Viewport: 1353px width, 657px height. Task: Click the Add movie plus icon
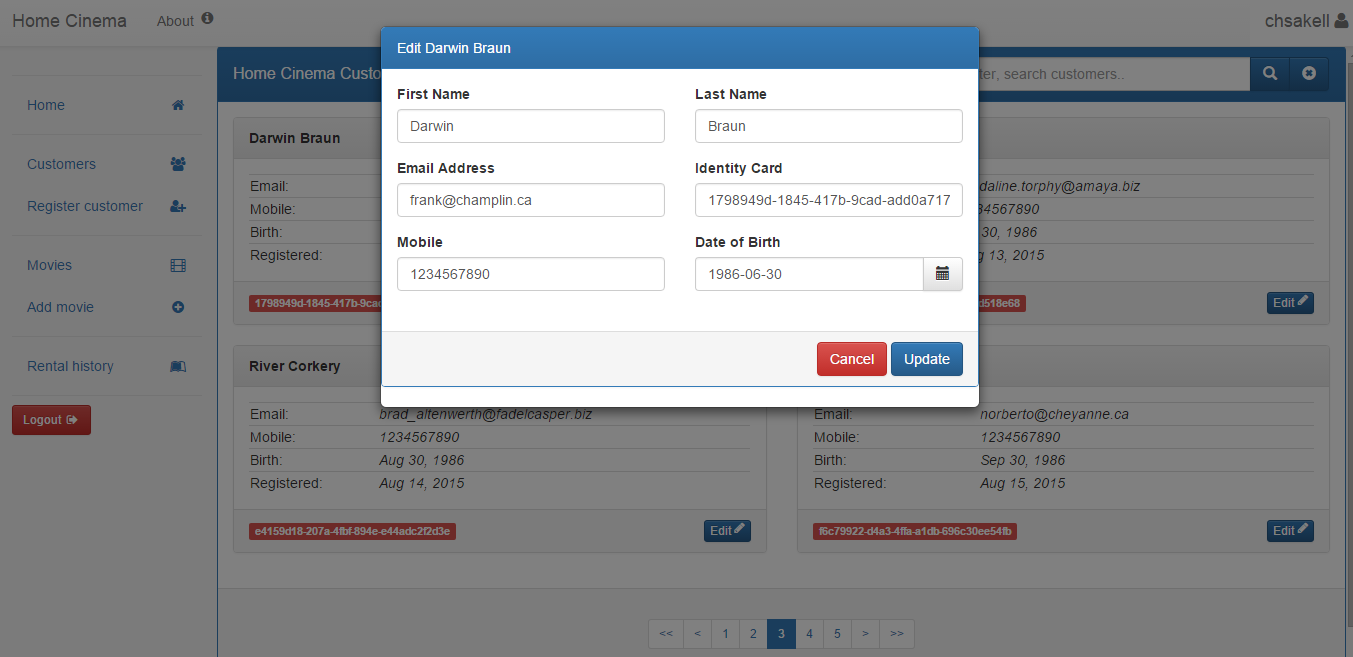pos(178,307)
